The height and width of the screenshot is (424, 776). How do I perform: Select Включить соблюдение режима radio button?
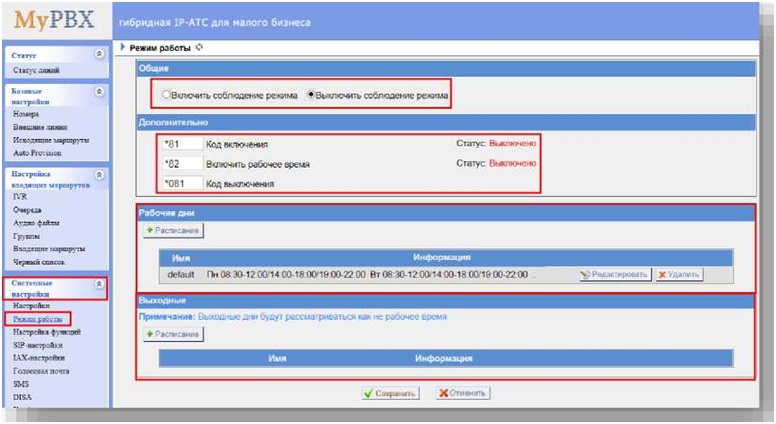tap(167, 95)
